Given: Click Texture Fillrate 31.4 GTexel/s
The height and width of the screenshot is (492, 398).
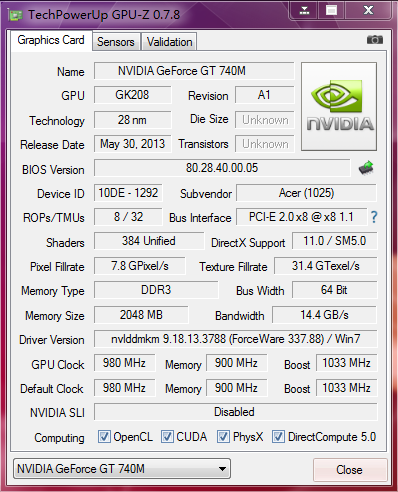Looking at the screenshot, I should (x=326, y=266).
